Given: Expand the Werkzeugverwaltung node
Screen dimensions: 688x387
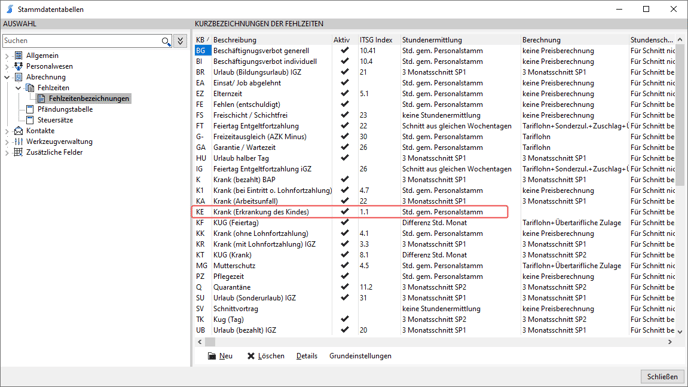Looking at the screenshot, I should pos(7,142).
